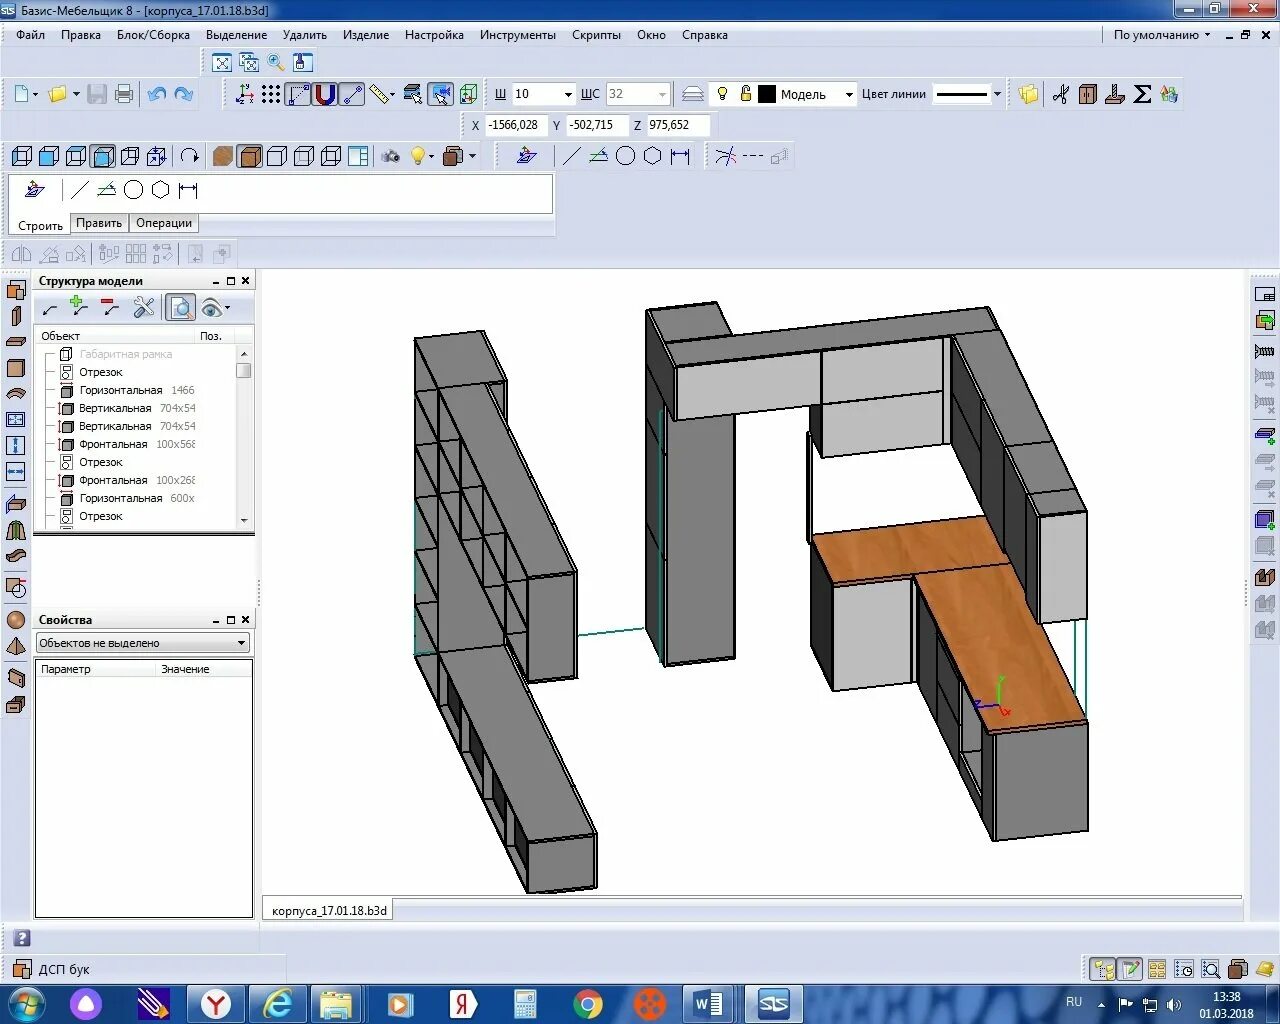Open the Блок/Сборка menu
The width and height of the screenshot is (1280, 1024).
click(x=153, y=35)
